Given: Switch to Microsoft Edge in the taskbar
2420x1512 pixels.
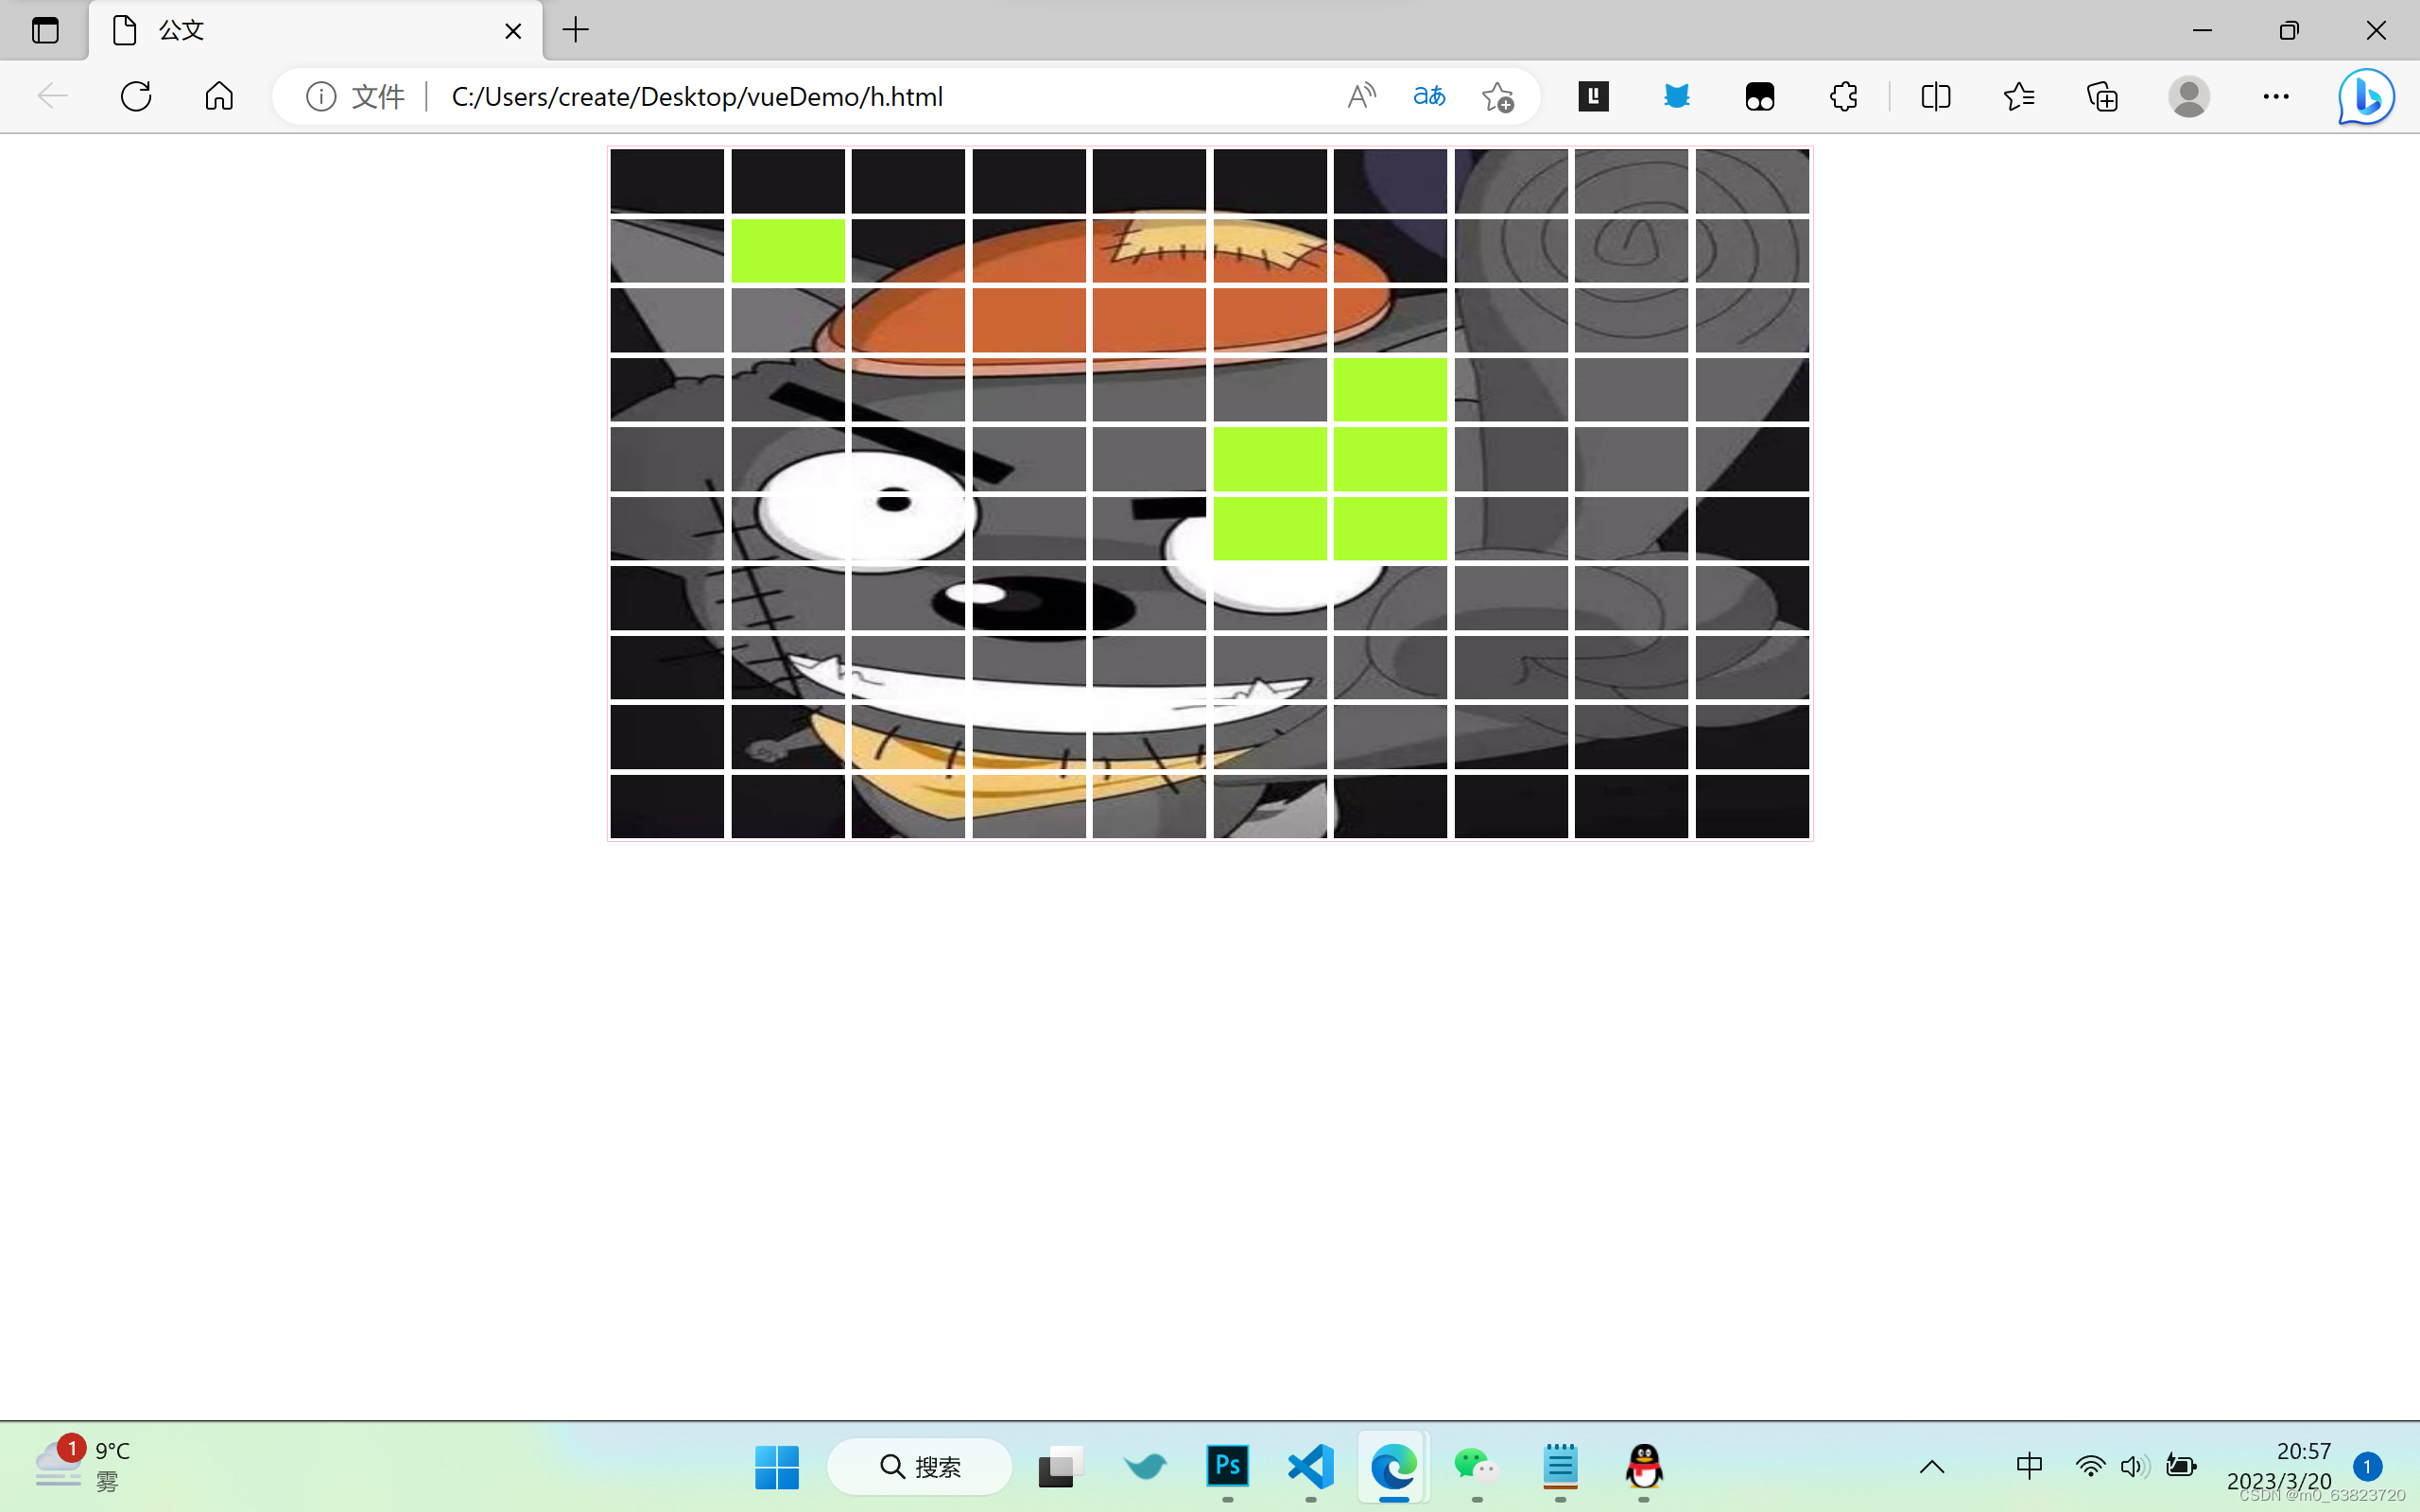Looking at the screenshot, I should click(1394, 1467).
